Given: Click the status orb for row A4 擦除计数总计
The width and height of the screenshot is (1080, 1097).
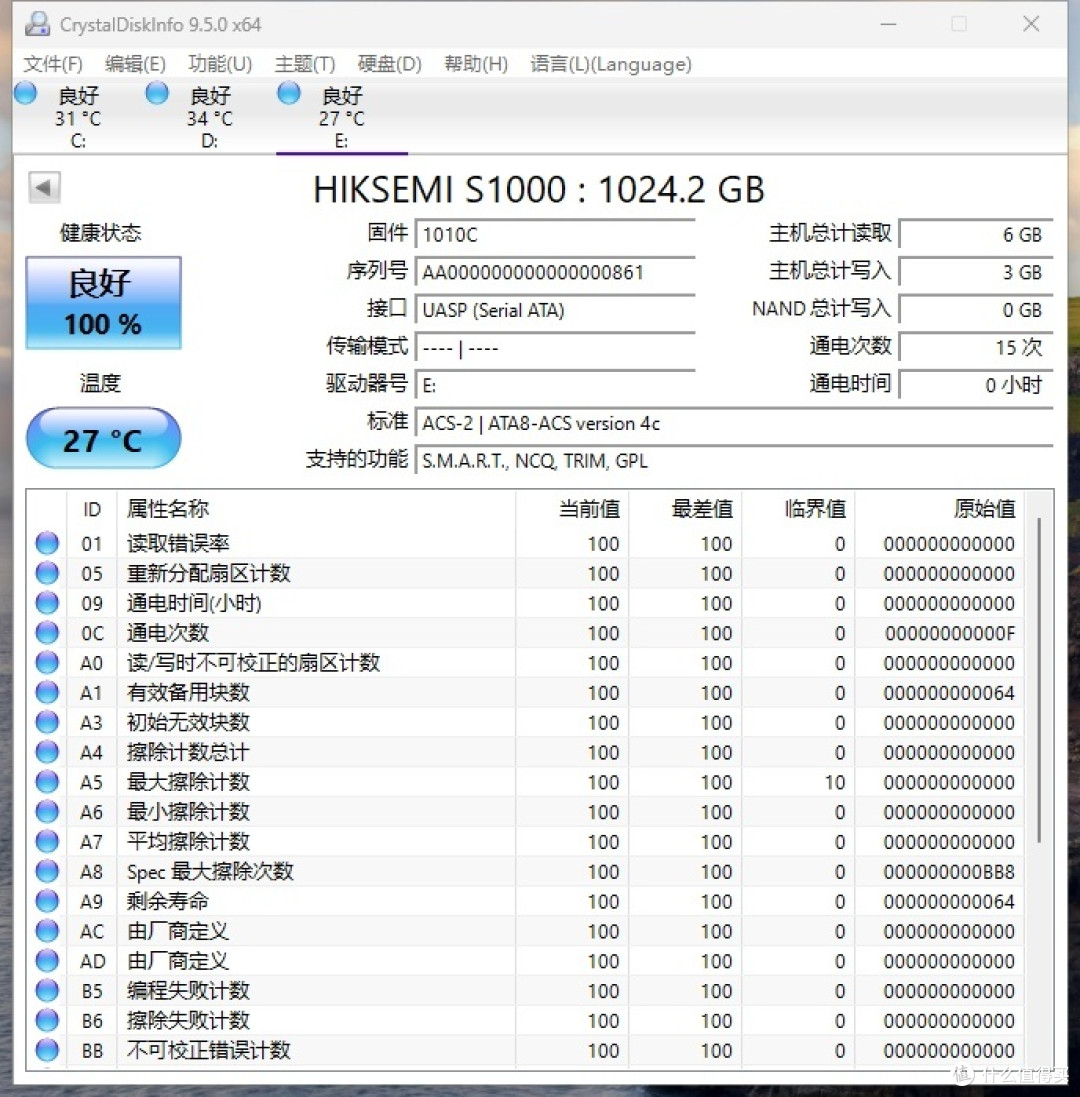Looking at the screenshot, I should pyautogui.click(x=47, y=752).
